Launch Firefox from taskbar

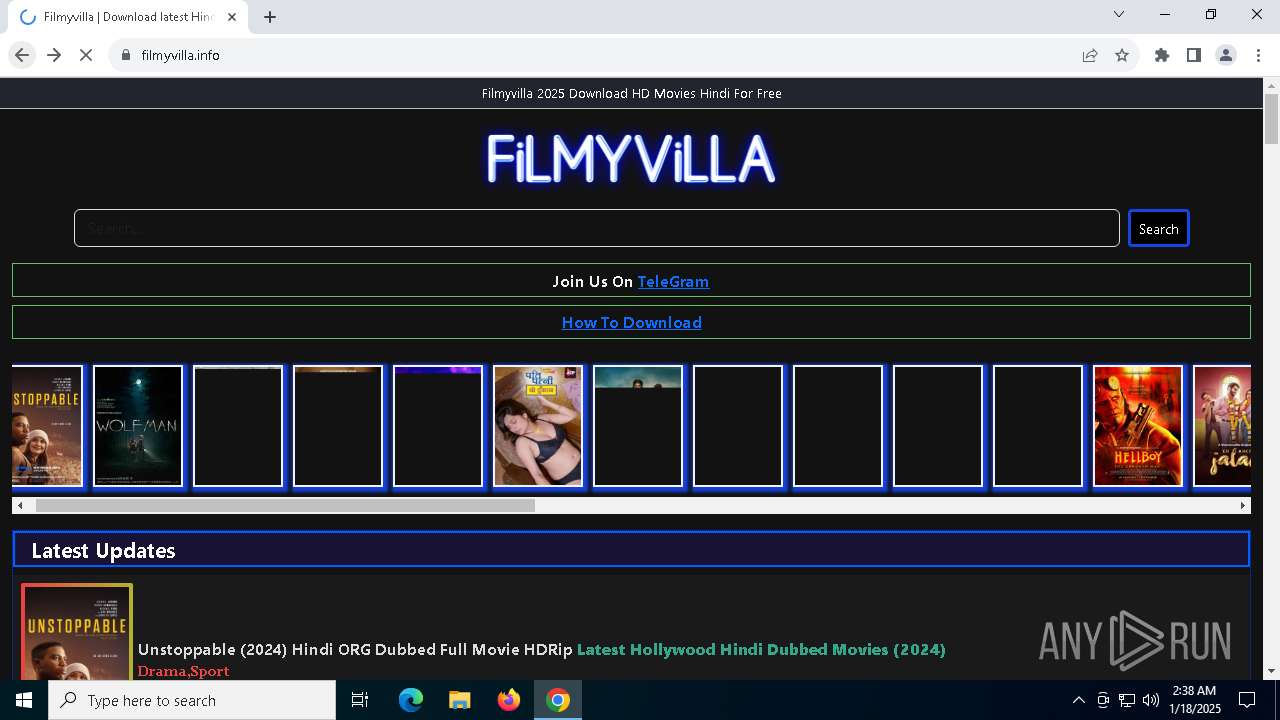(509, 700)
